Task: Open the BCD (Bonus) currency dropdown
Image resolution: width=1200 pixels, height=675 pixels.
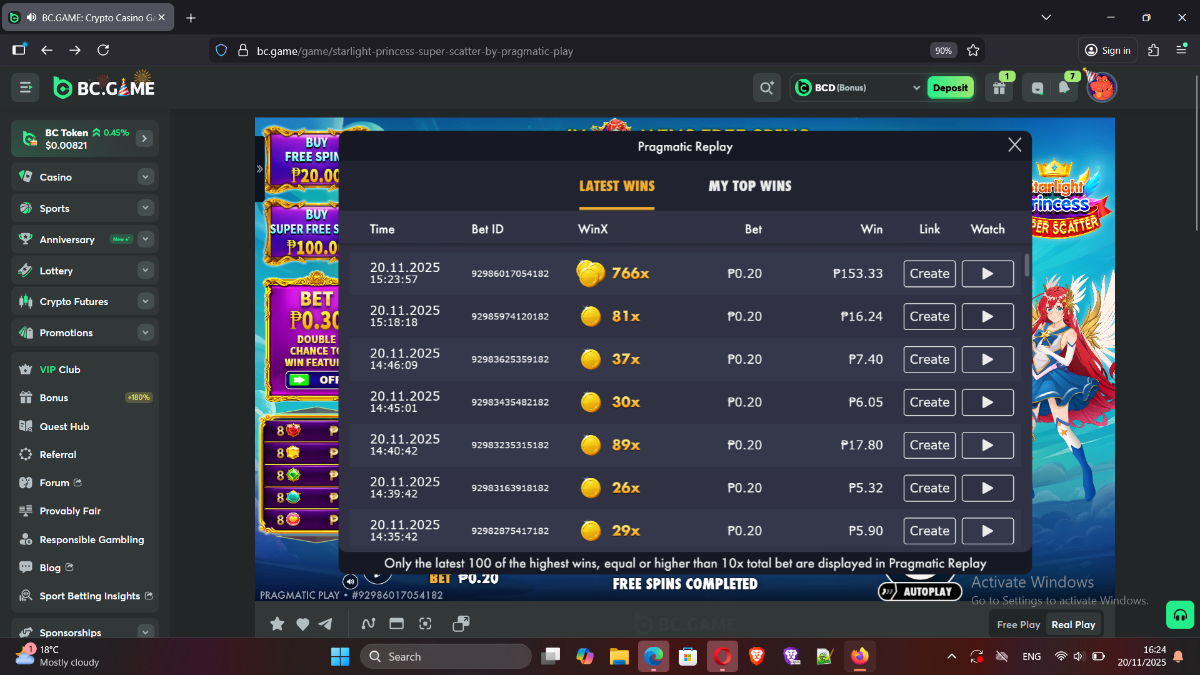Action: 858,88
